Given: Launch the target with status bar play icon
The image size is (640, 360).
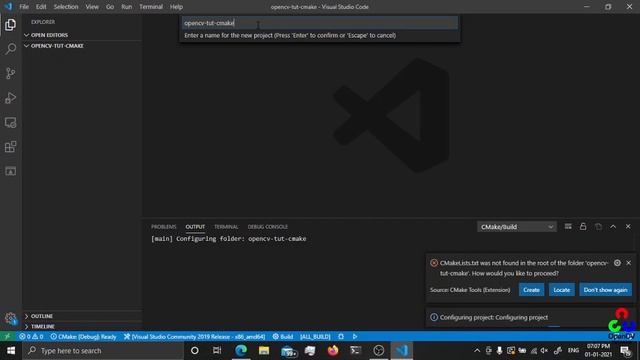Looking at the screenshot, I should (x=355, y=337).
